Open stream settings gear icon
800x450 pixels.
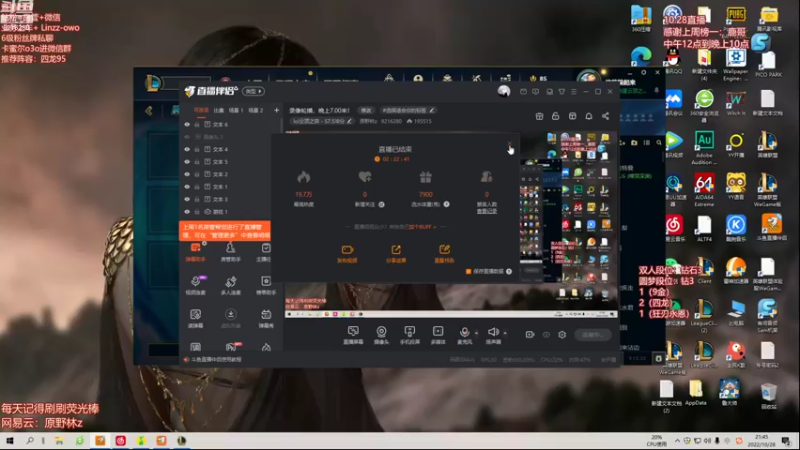click(x=562, y=335)
